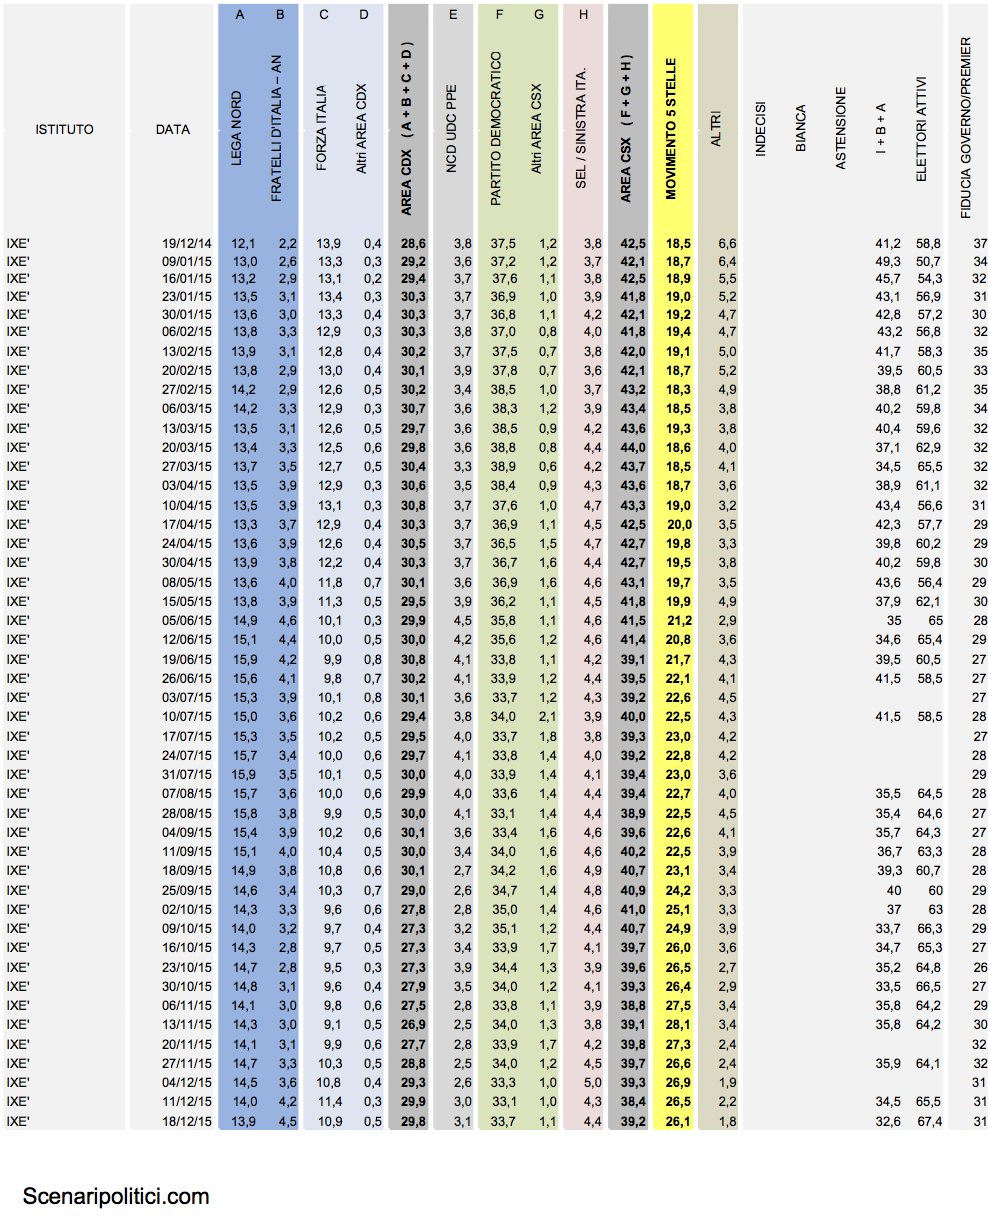Click Altri value 6,6 for 19/12/14
Viewport: 988px width, 1230px height.
(x=727, y=243)
